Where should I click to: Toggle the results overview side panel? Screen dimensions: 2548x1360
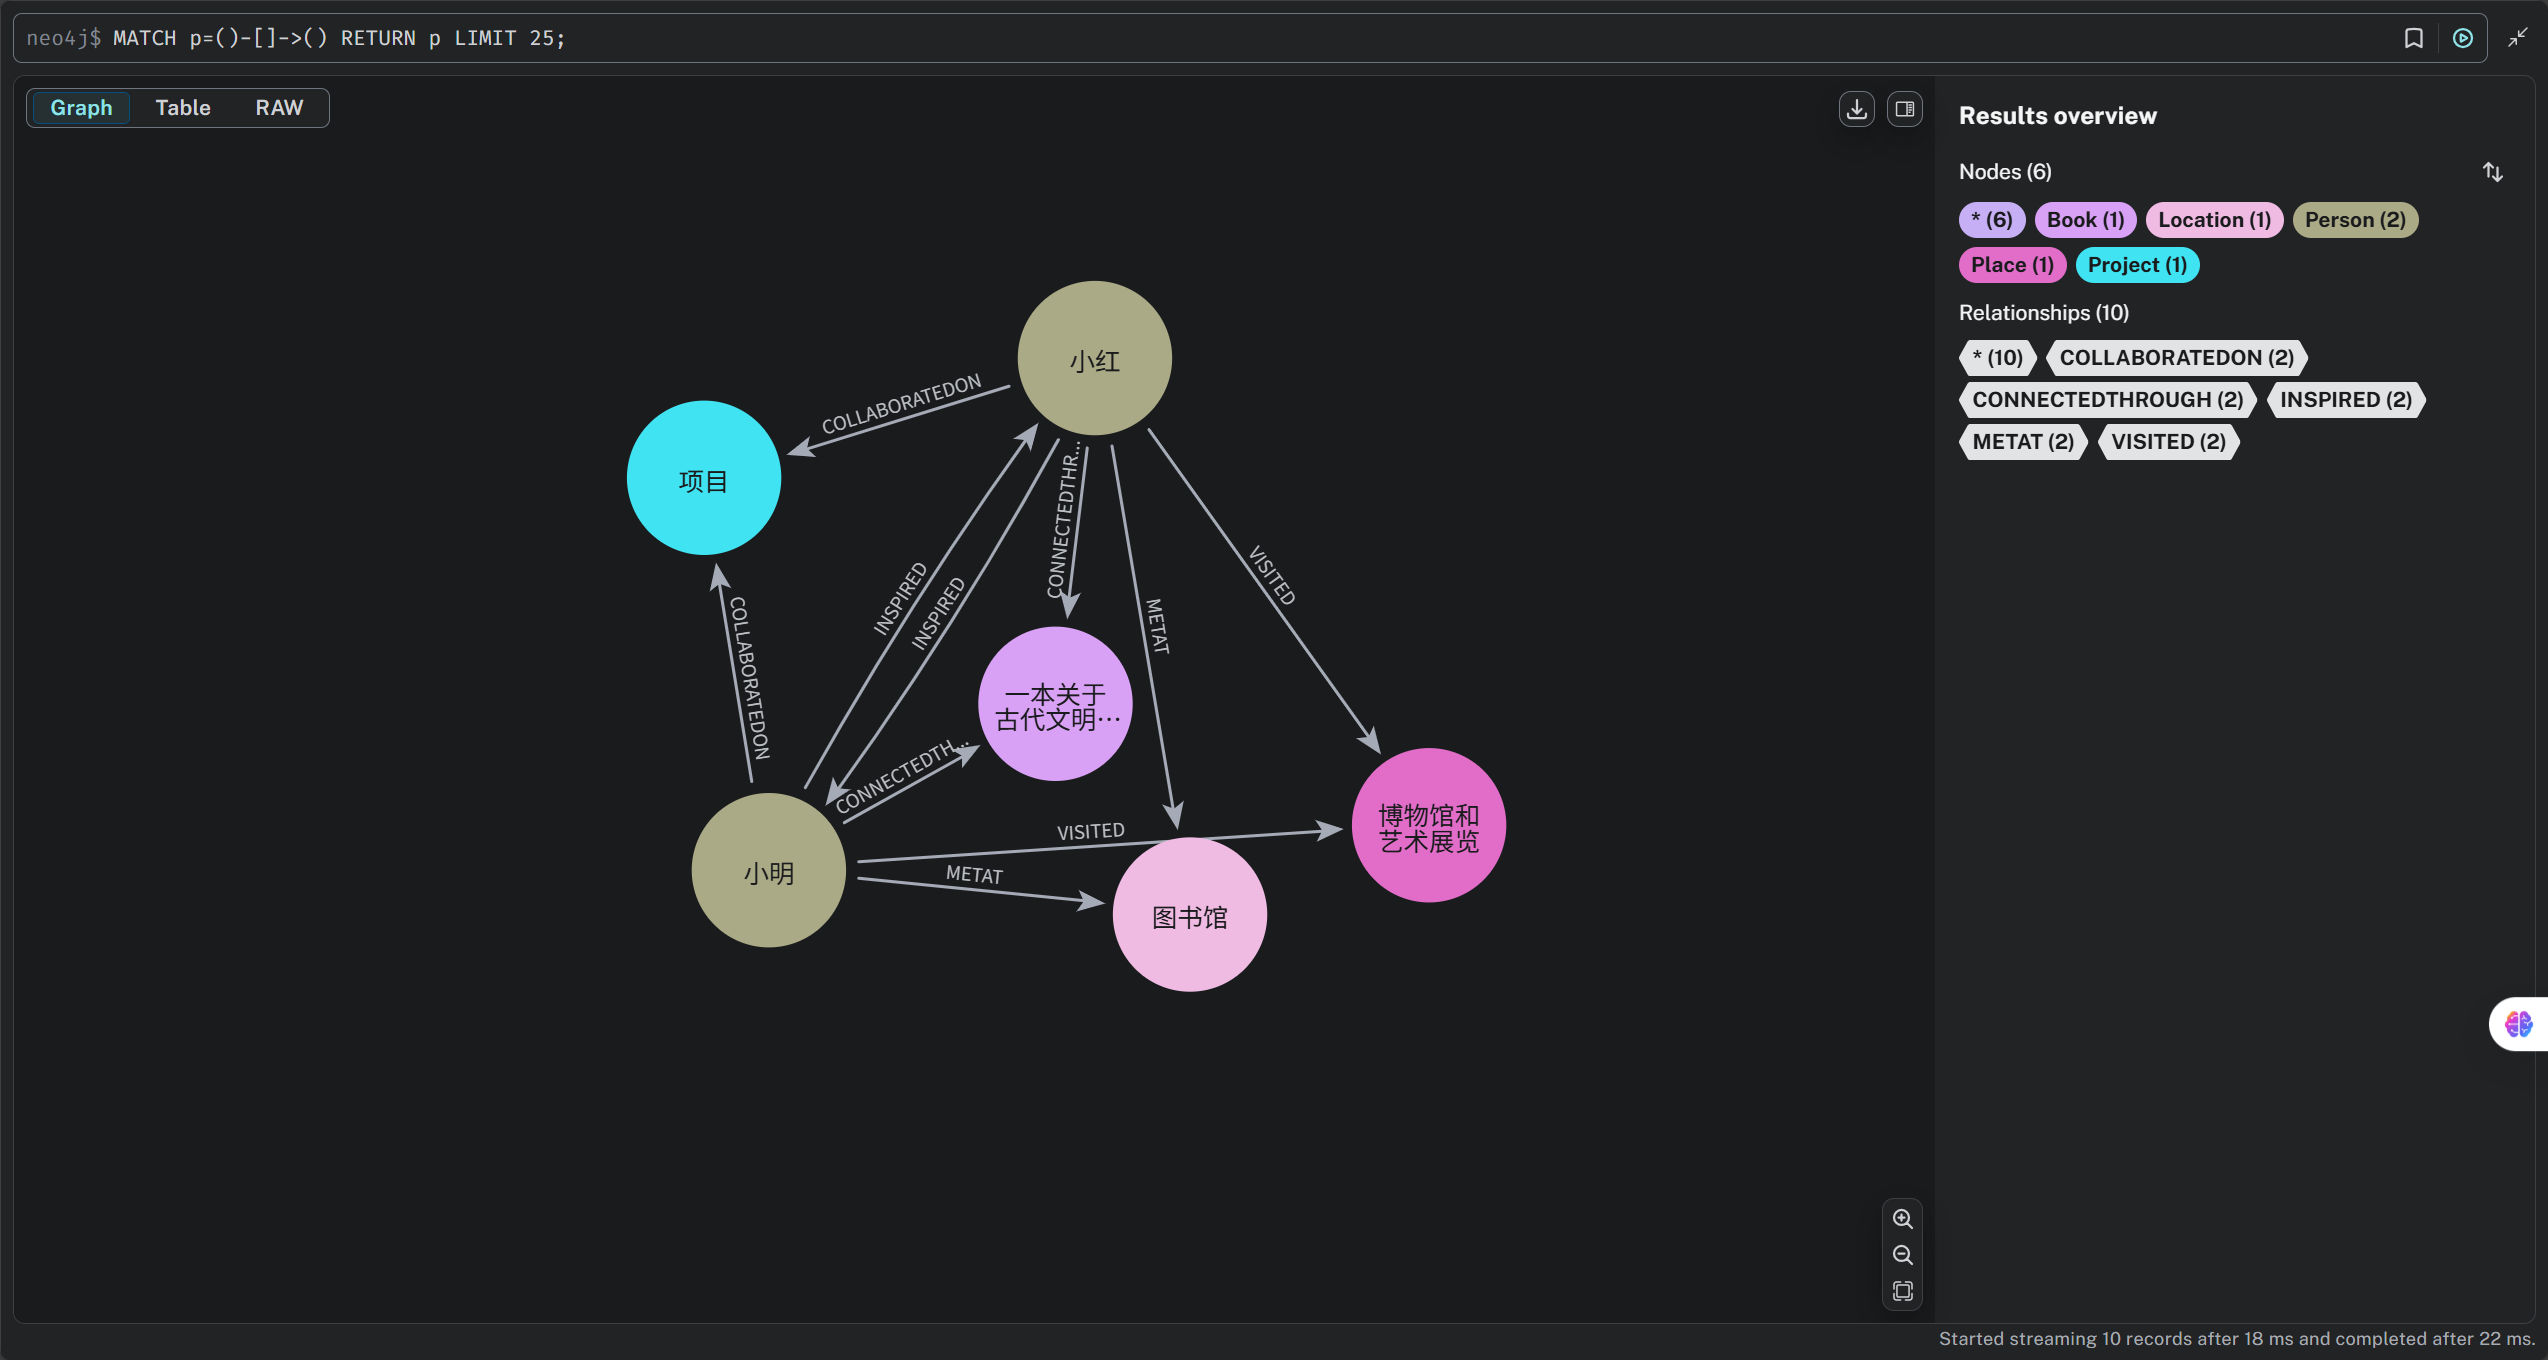1904,109
